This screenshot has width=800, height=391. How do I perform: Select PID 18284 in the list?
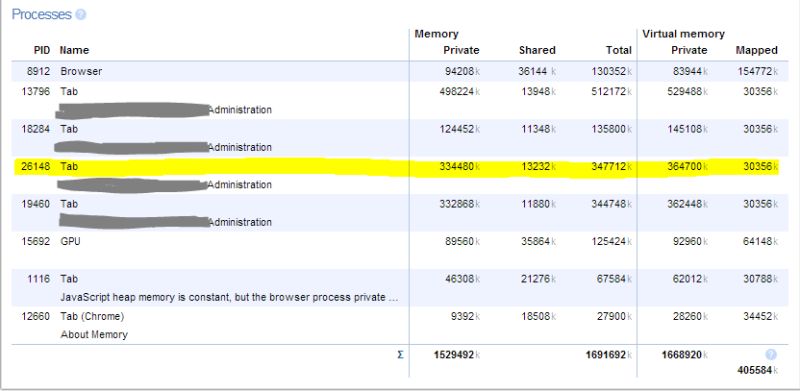[x=36, y=129]
